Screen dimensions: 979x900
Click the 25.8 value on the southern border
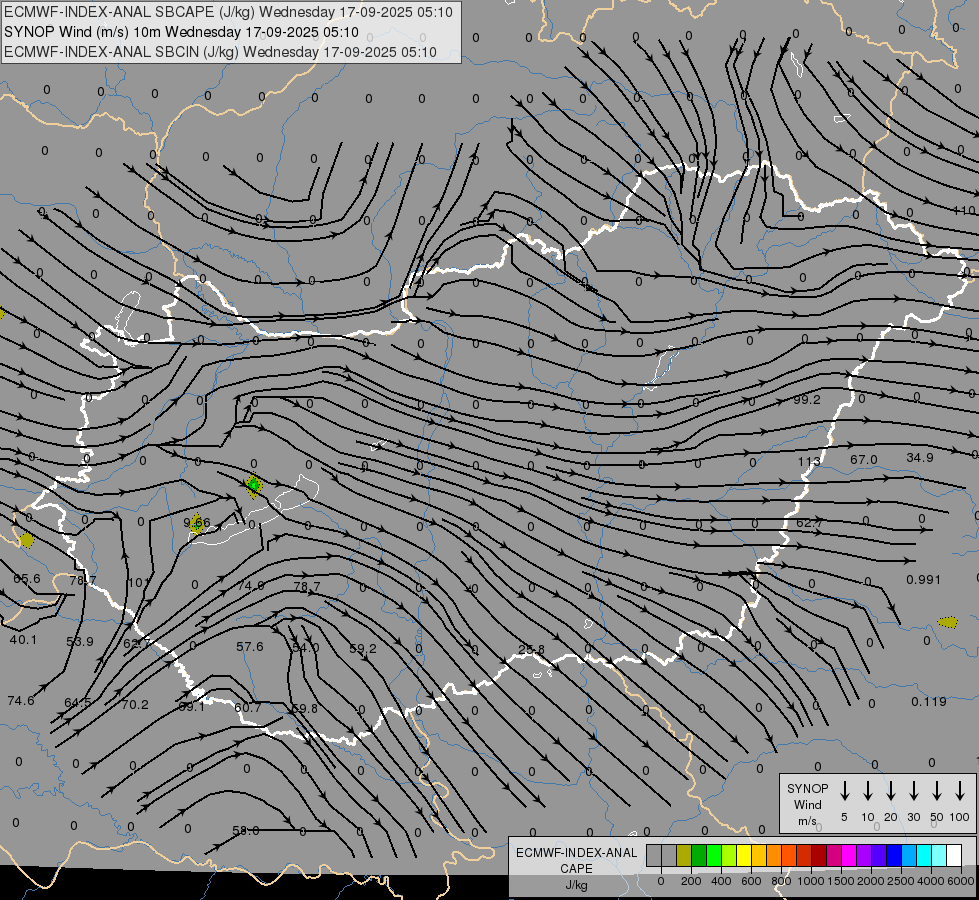(531, 650)
